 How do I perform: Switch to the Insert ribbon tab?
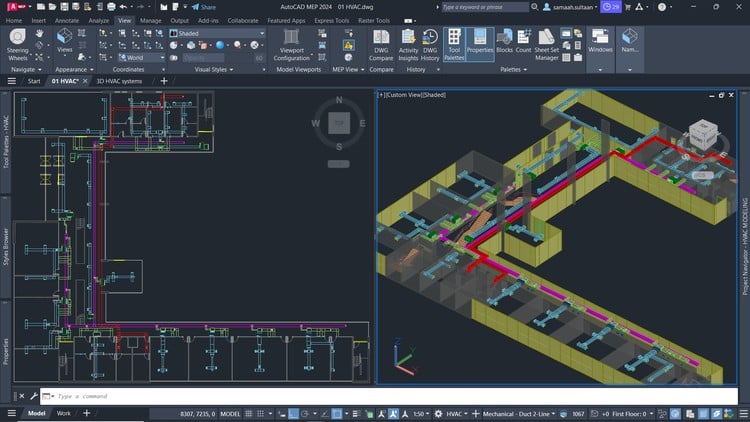[39, 21]
